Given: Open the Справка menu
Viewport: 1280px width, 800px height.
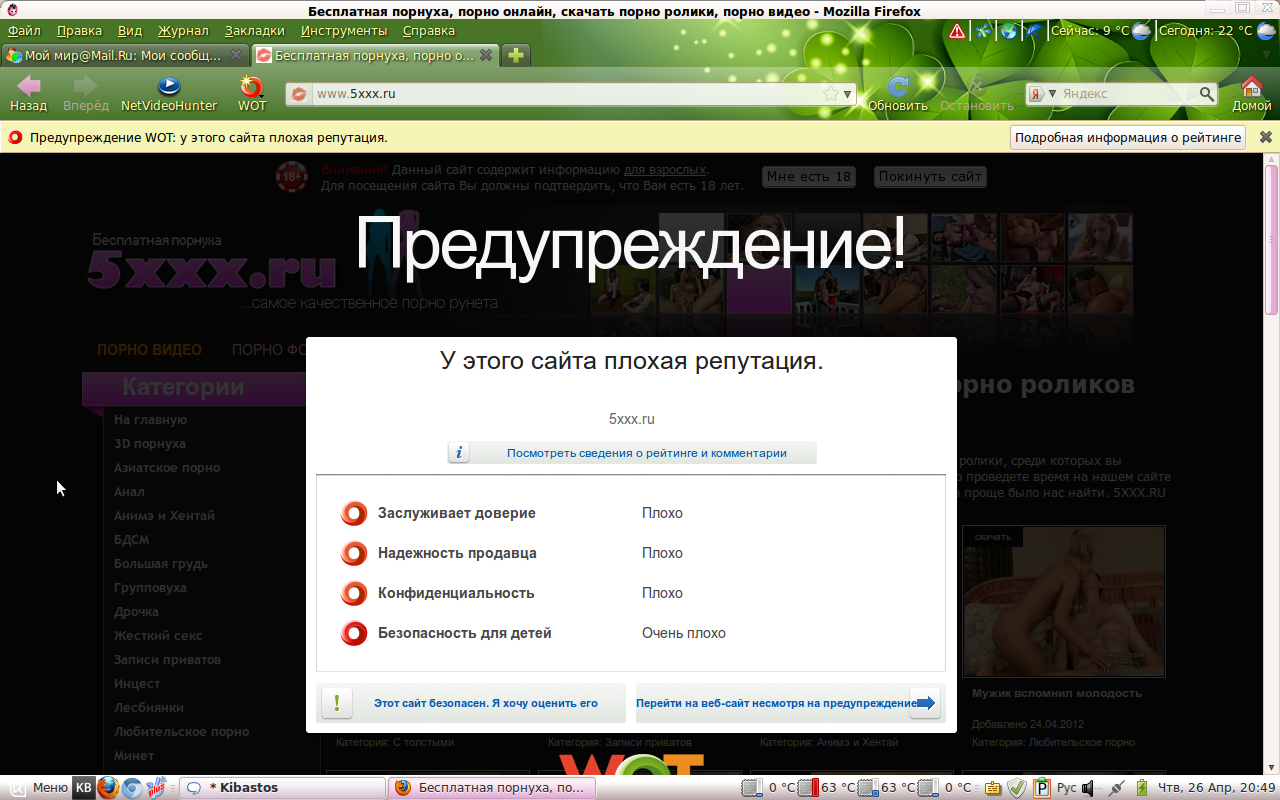Looking at the screenshot, I should pos(429,31).
